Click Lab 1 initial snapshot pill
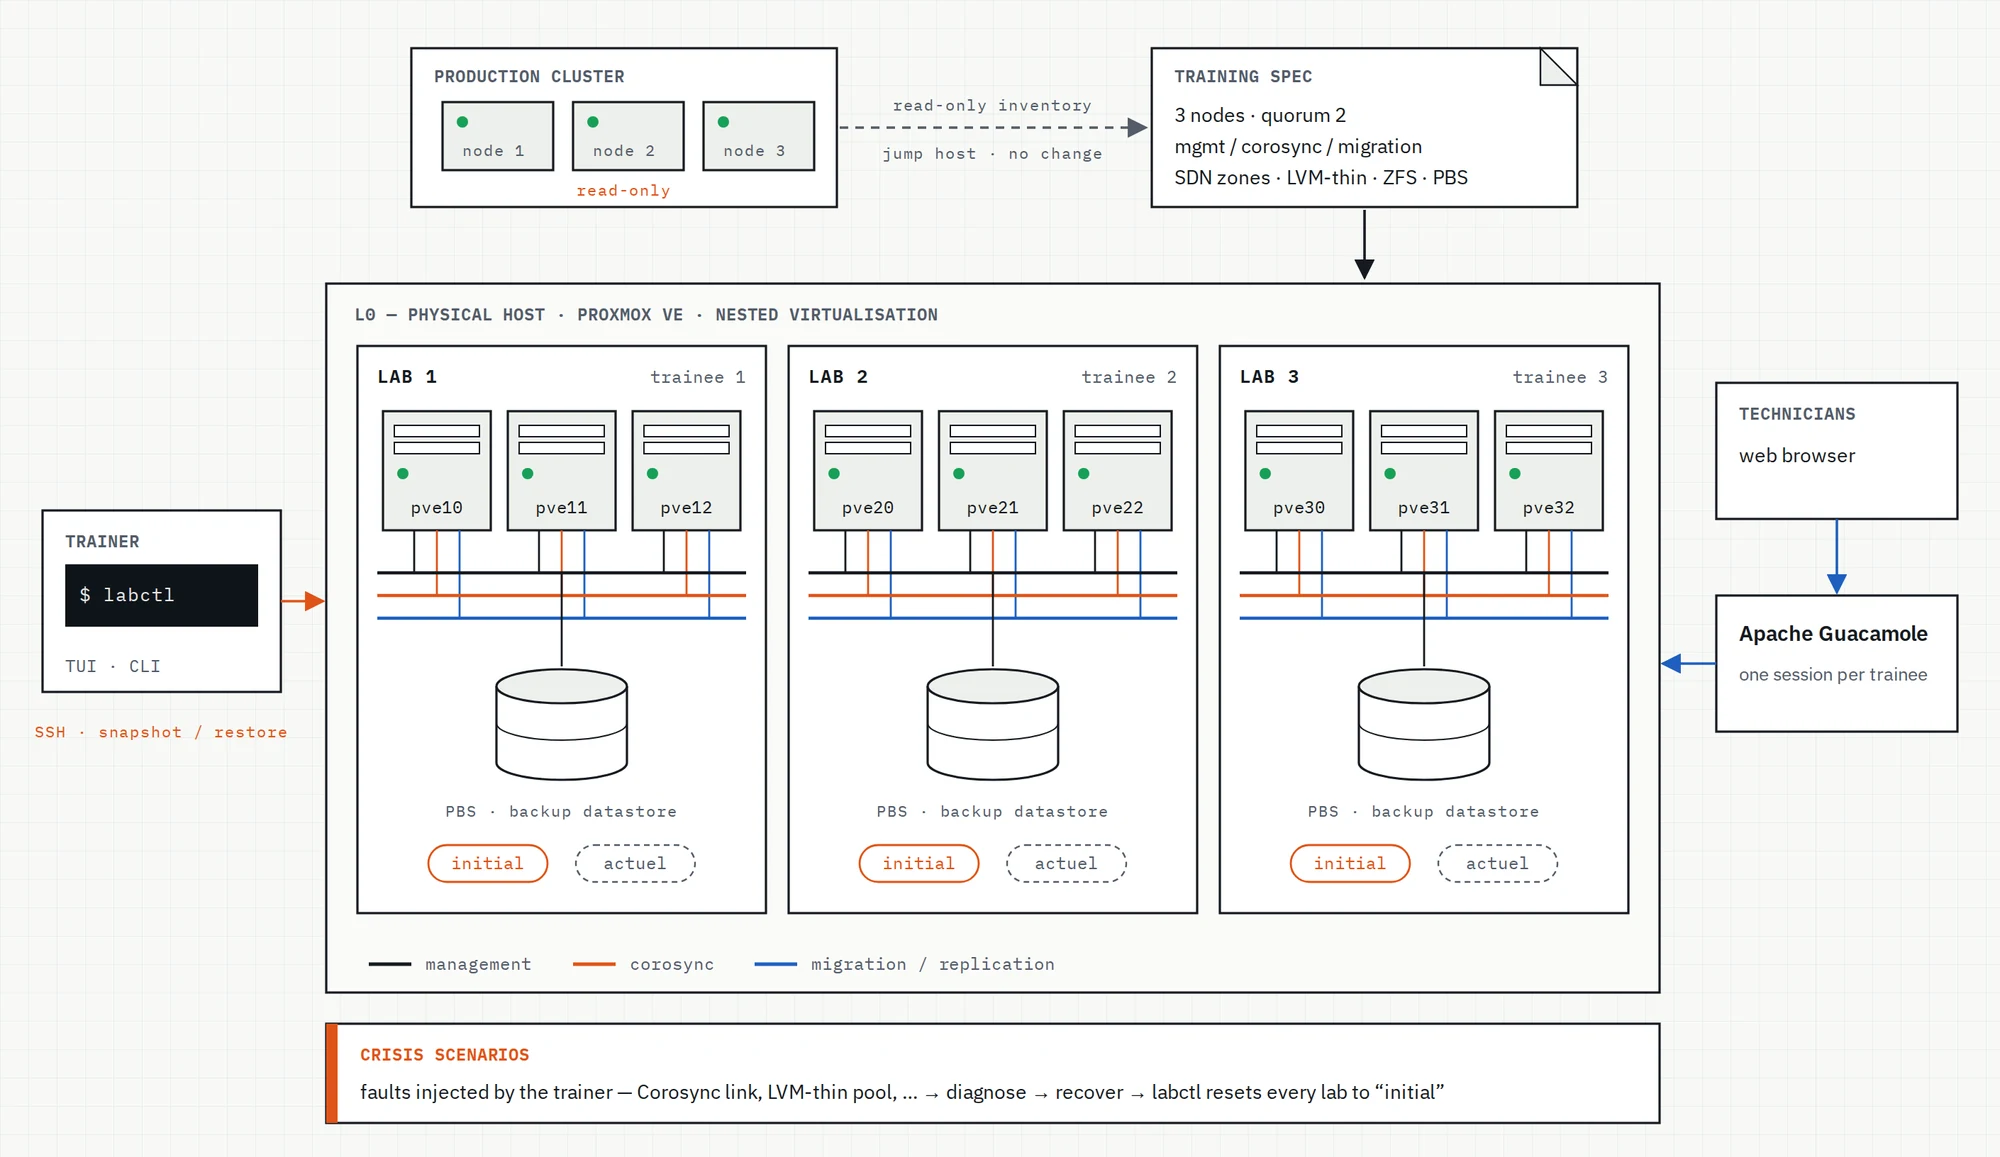Screen dimensions: 2000x1157 pos(488,863)
